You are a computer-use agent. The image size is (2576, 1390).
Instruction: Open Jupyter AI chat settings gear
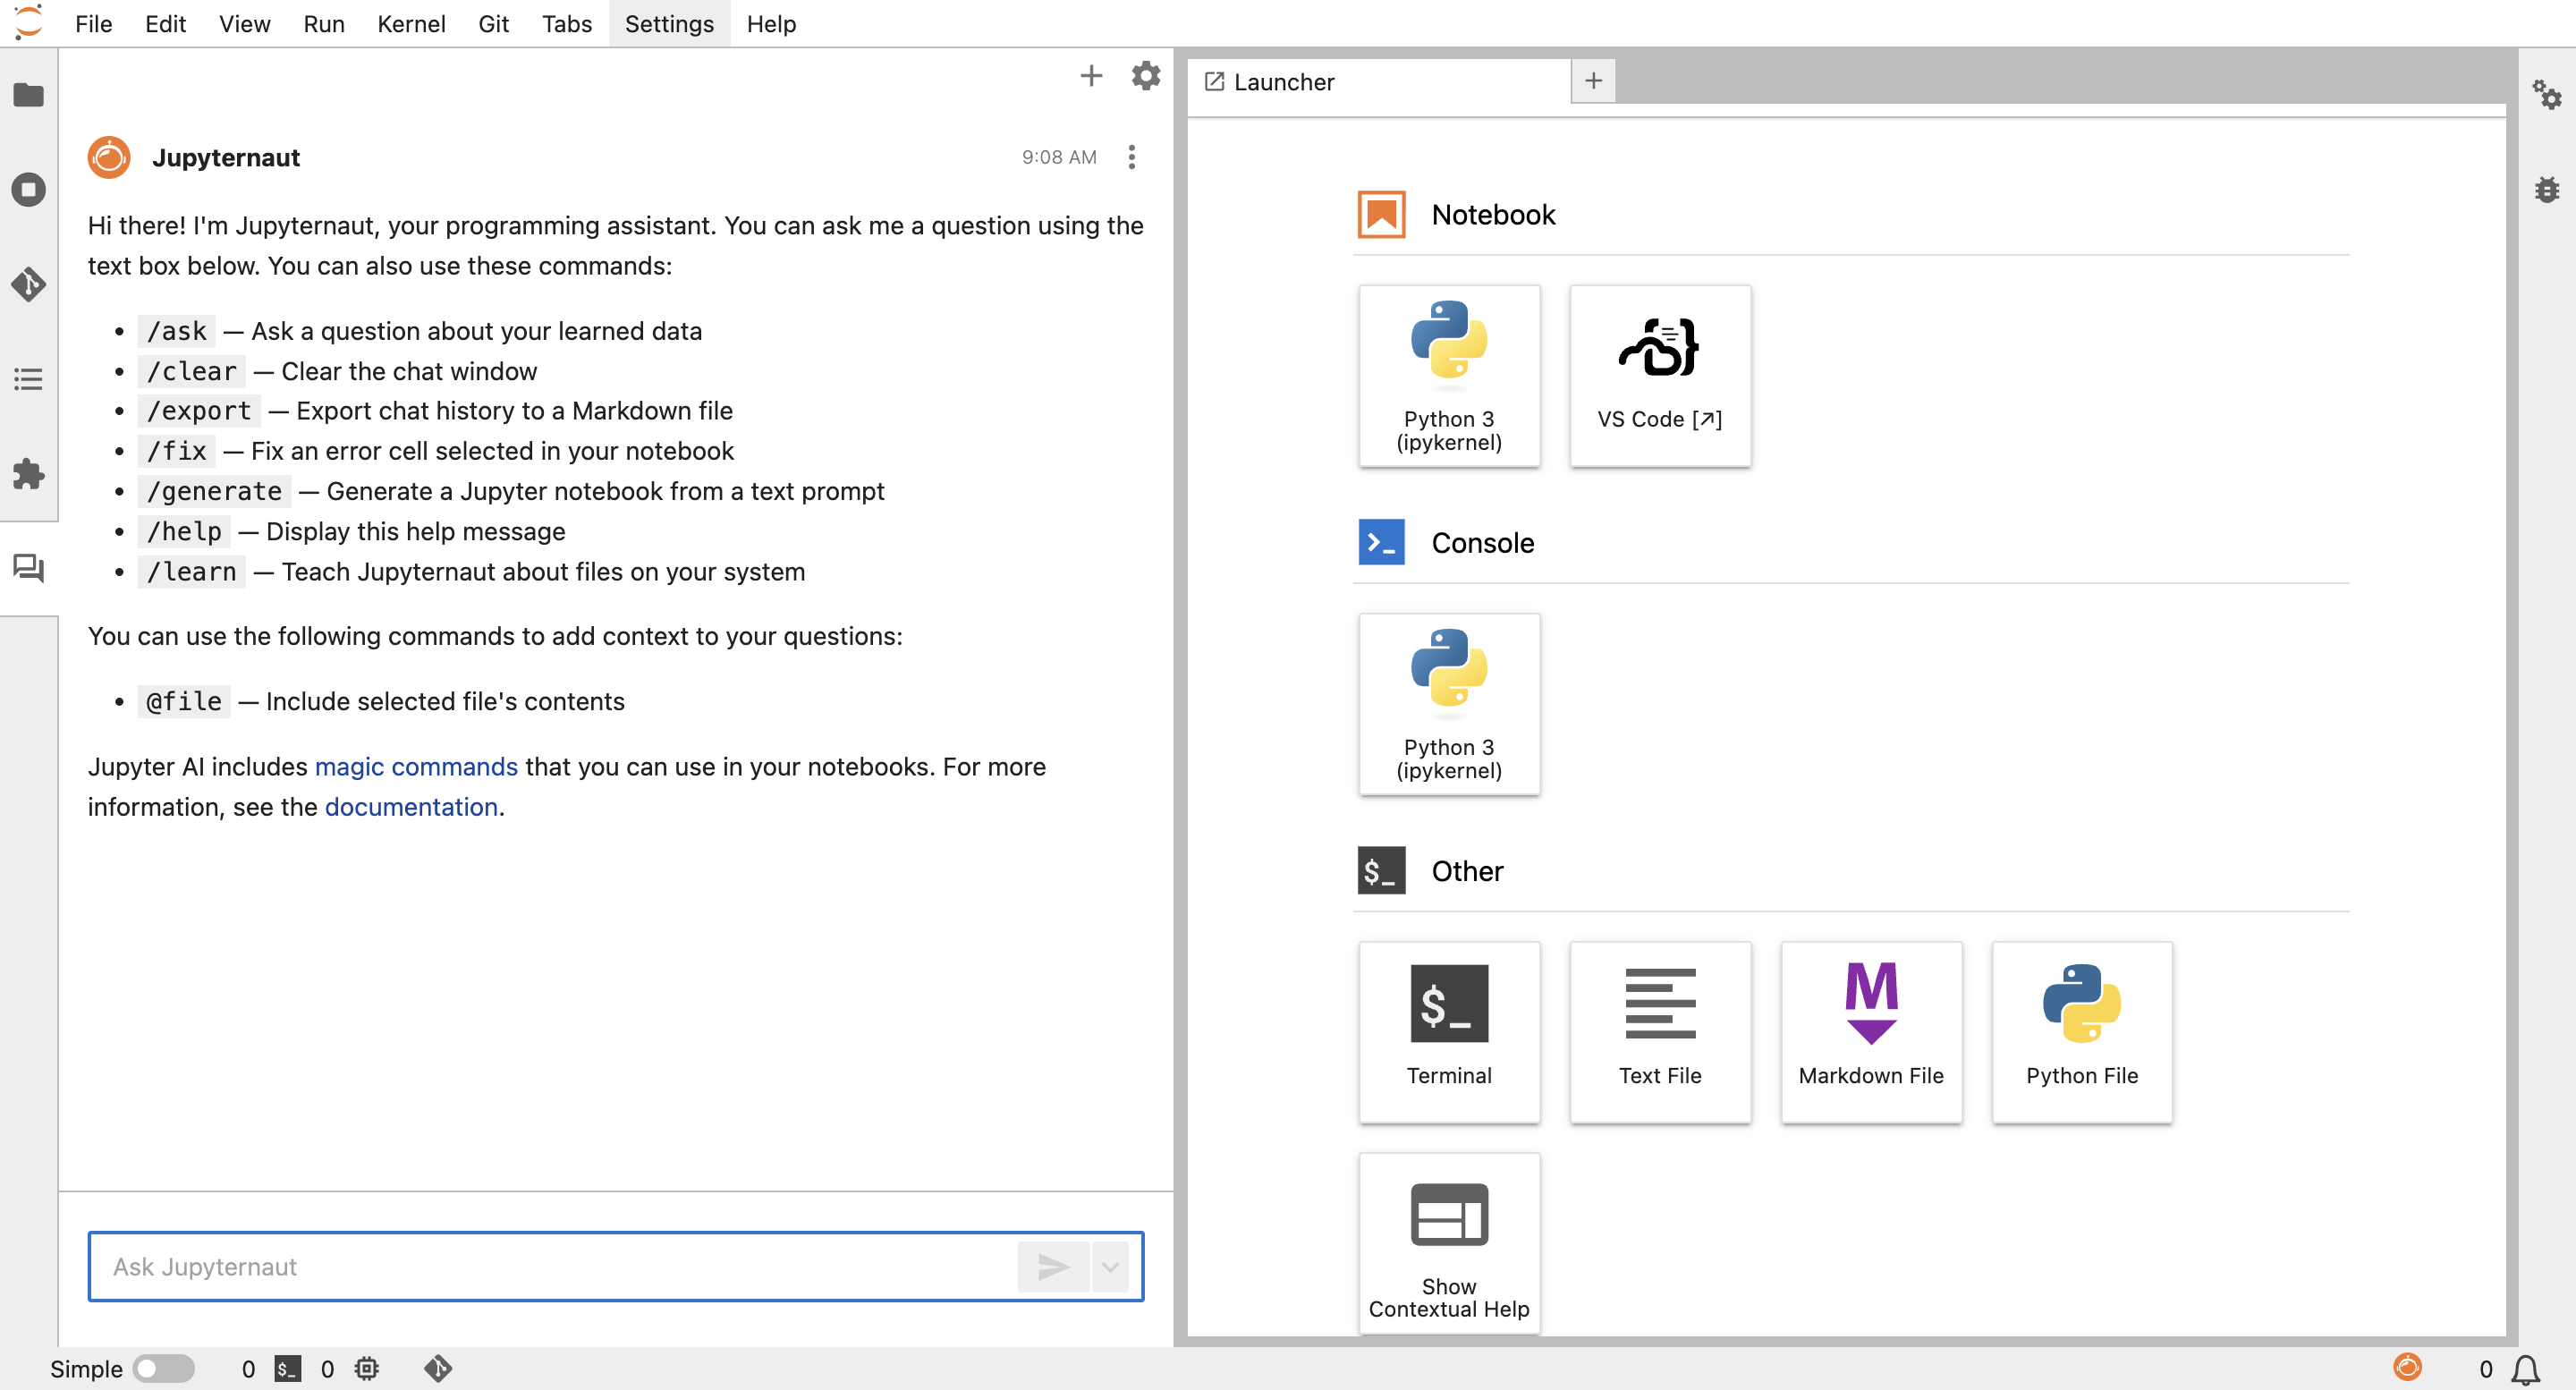click(1145, 76)
